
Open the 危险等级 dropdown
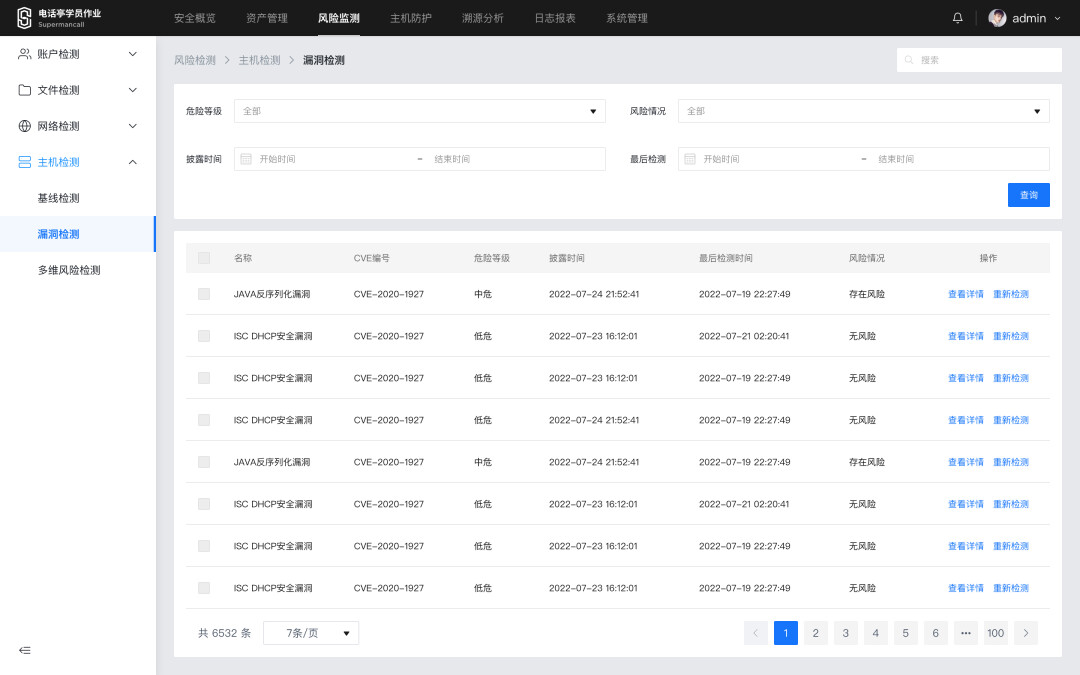(x=419, y=111)
